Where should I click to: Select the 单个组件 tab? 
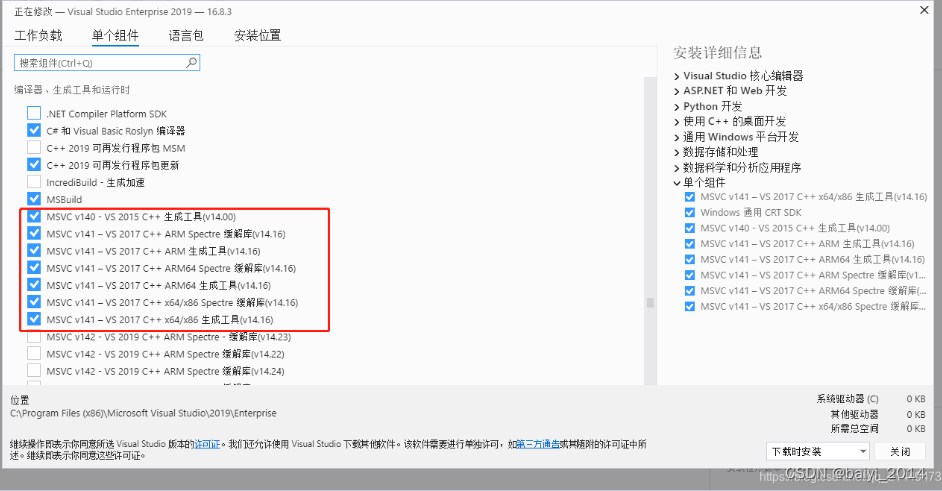(115, 35)
